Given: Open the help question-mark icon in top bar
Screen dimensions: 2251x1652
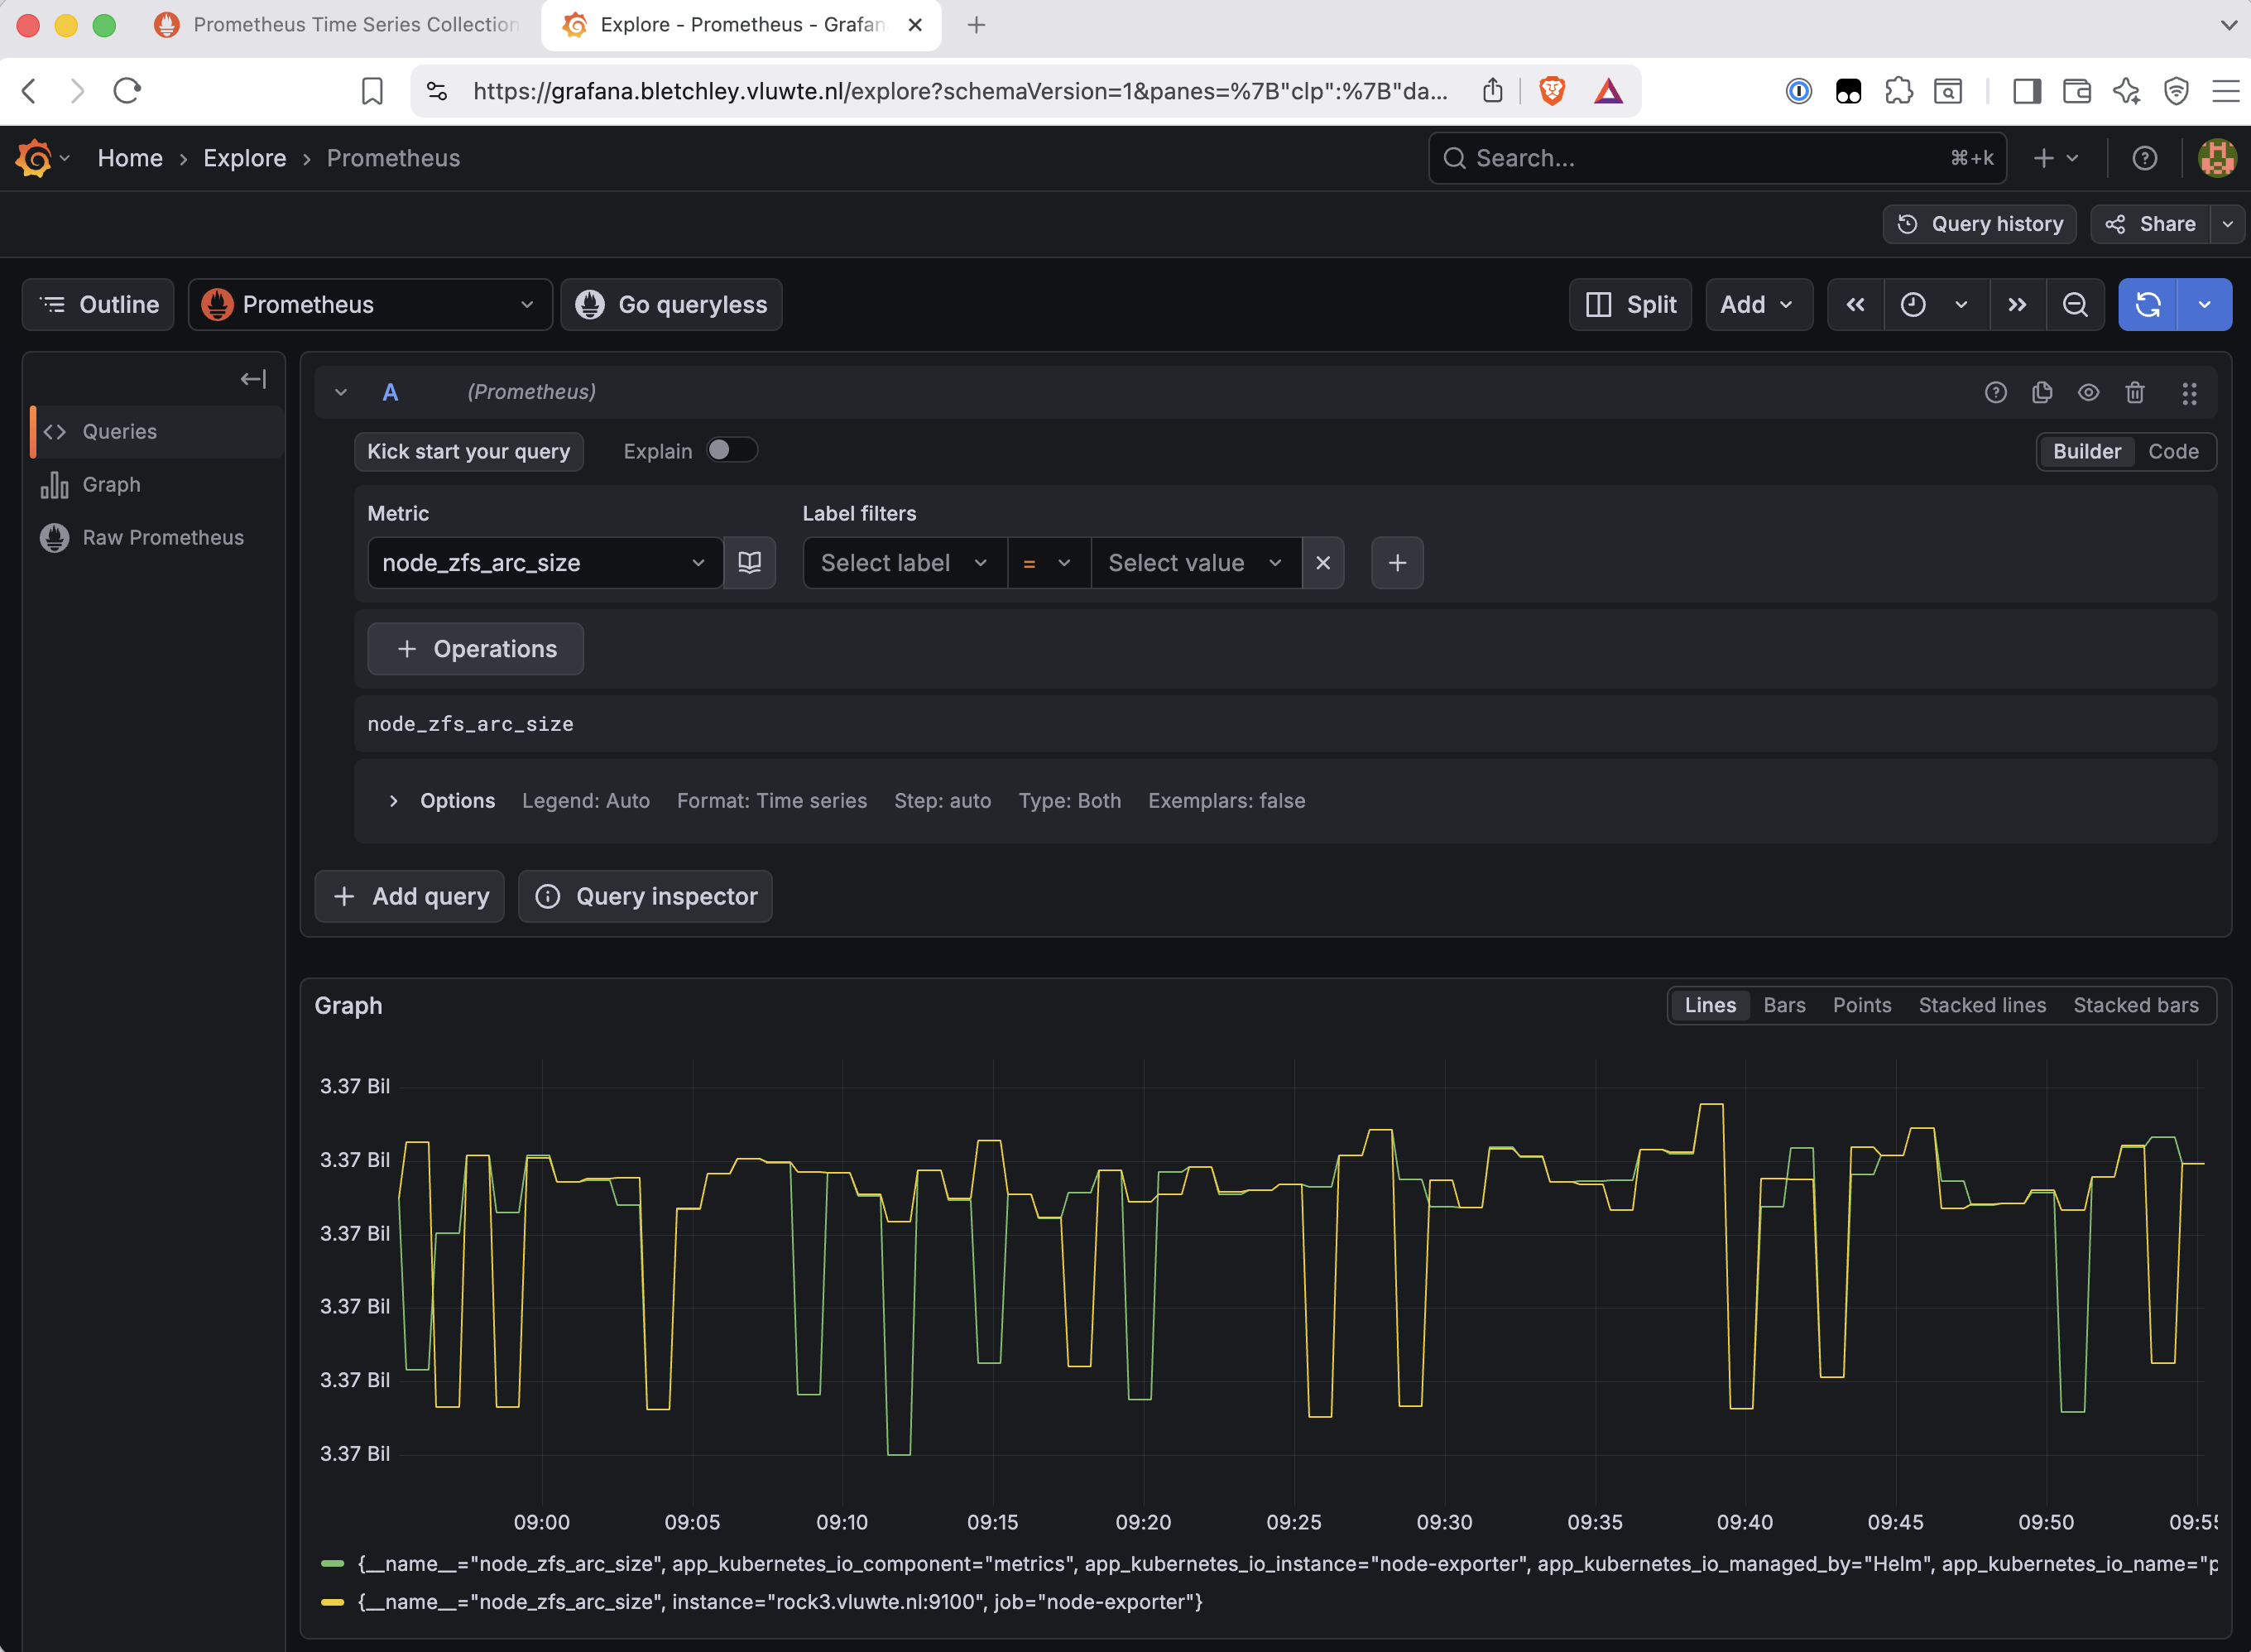Looking at the screenshot, I should click(x=2144, y=158).
